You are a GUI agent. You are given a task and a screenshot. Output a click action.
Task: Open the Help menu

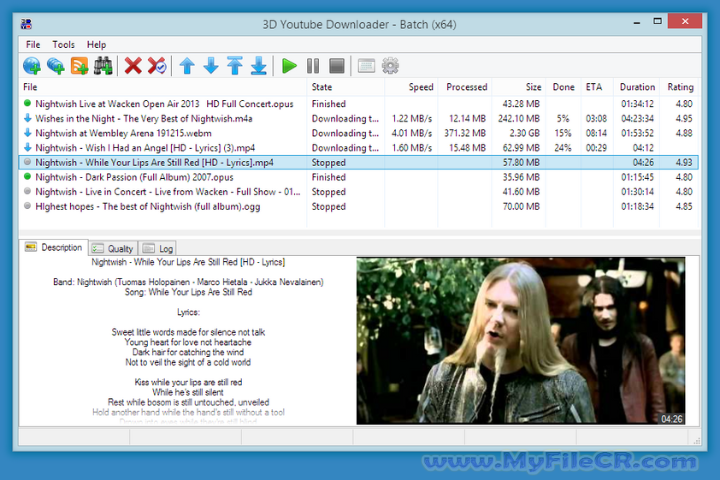[96, 45]
